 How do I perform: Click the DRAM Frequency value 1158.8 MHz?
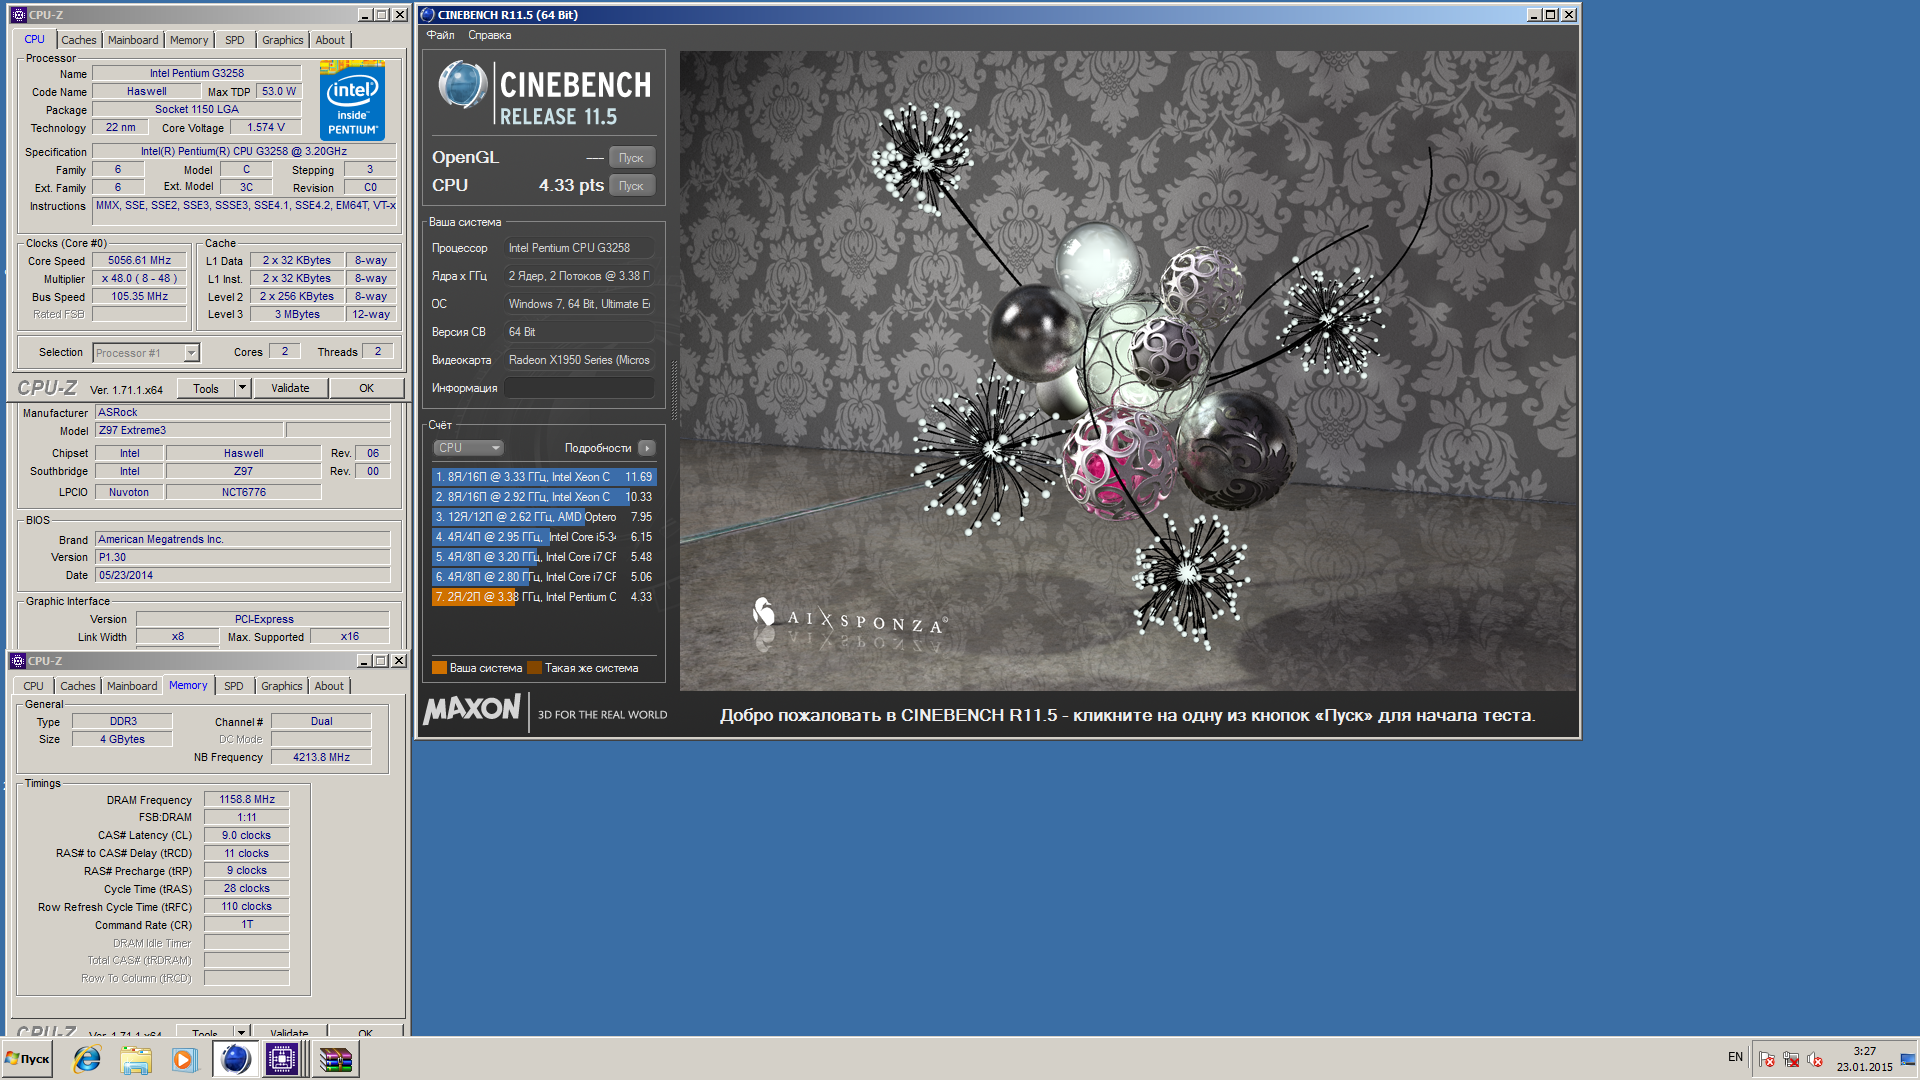[x=247, y=799]
